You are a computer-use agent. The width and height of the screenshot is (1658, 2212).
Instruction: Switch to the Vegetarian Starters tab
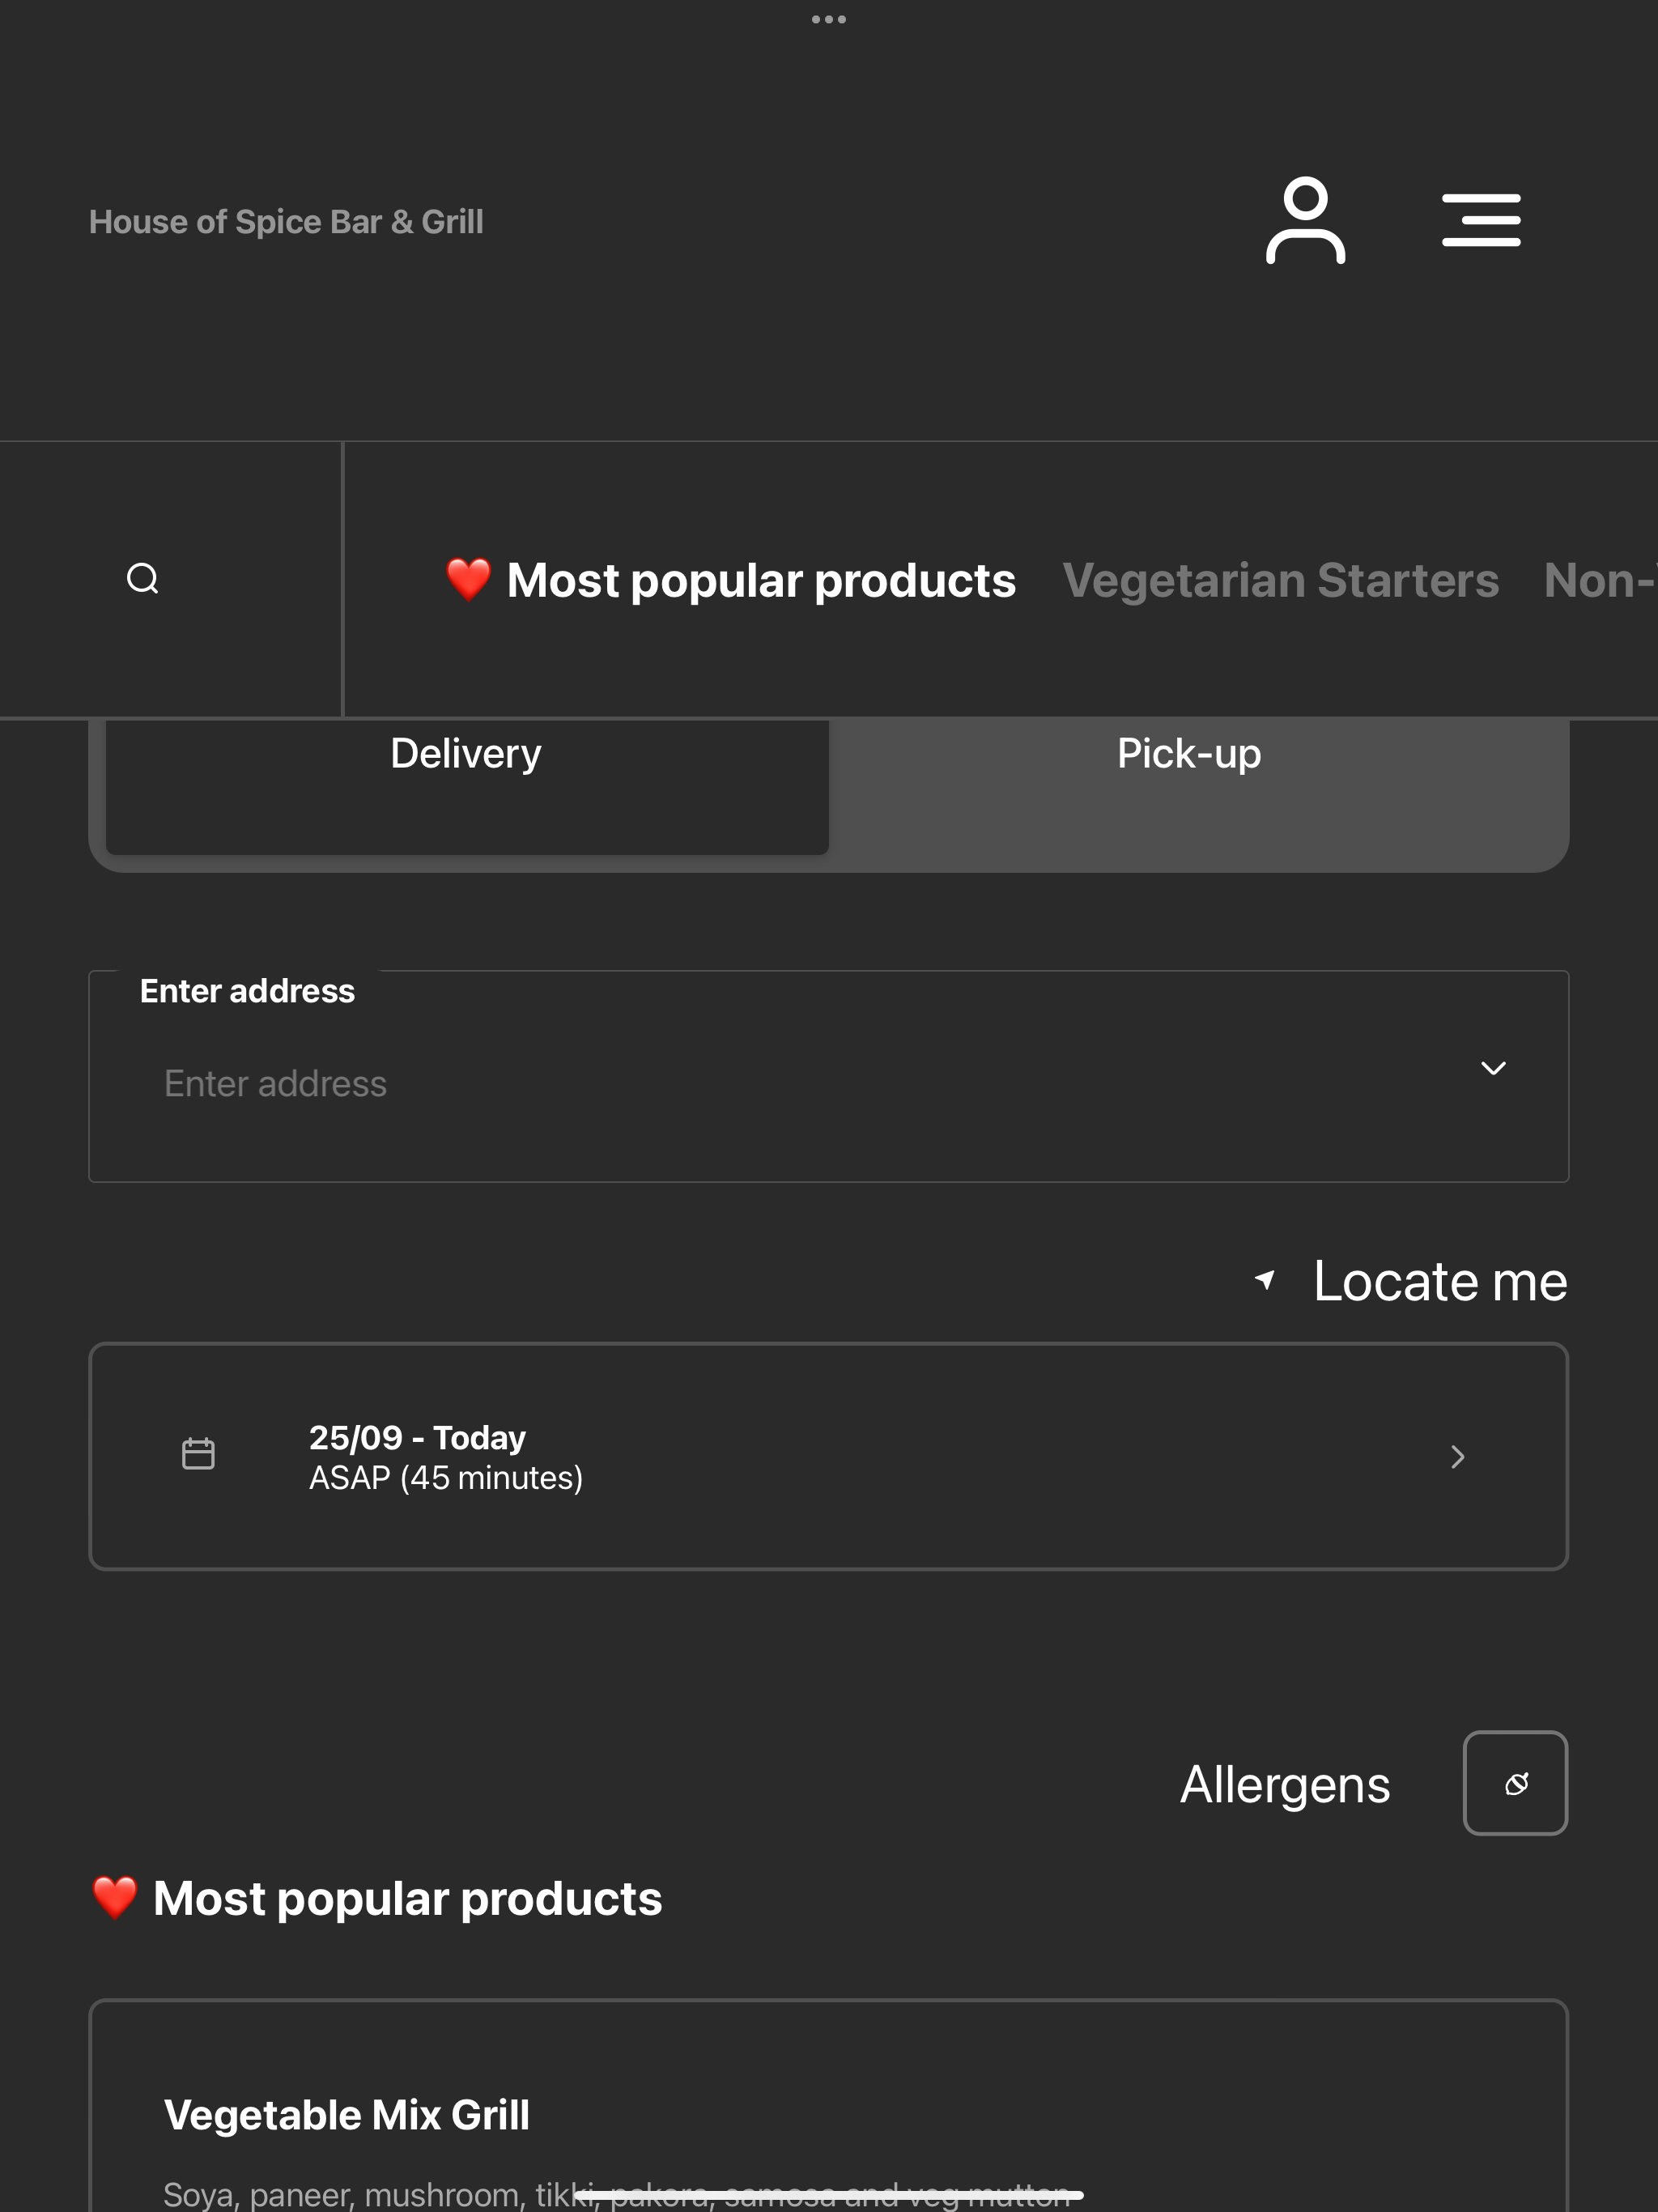click(x=1280, y=580)
